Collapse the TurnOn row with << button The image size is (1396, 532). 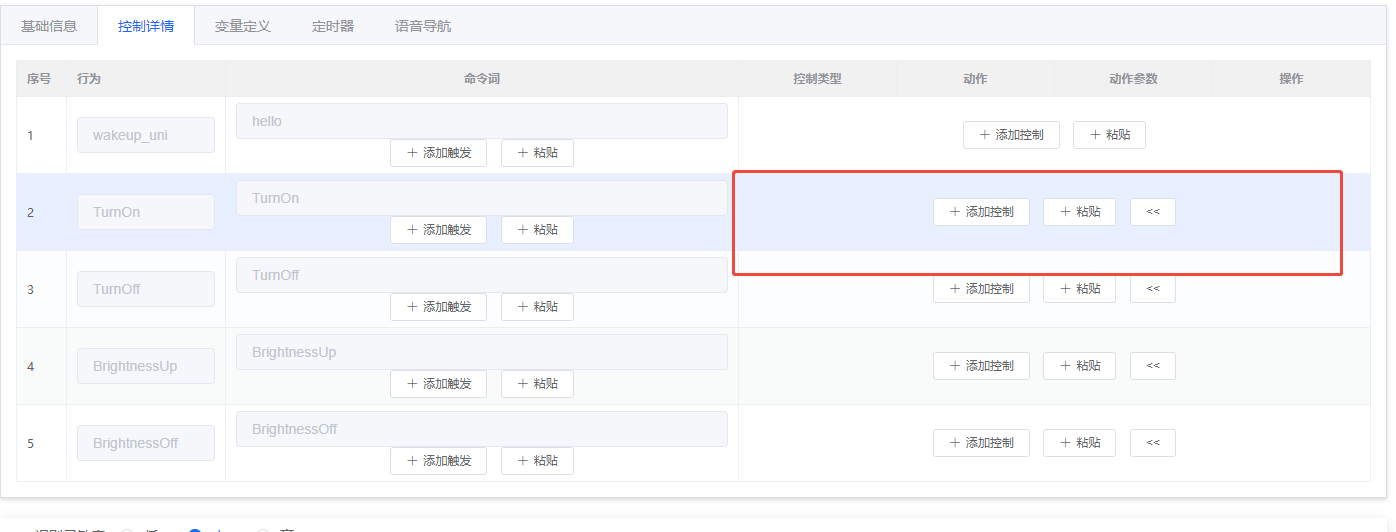click(x=1152, y=212)
